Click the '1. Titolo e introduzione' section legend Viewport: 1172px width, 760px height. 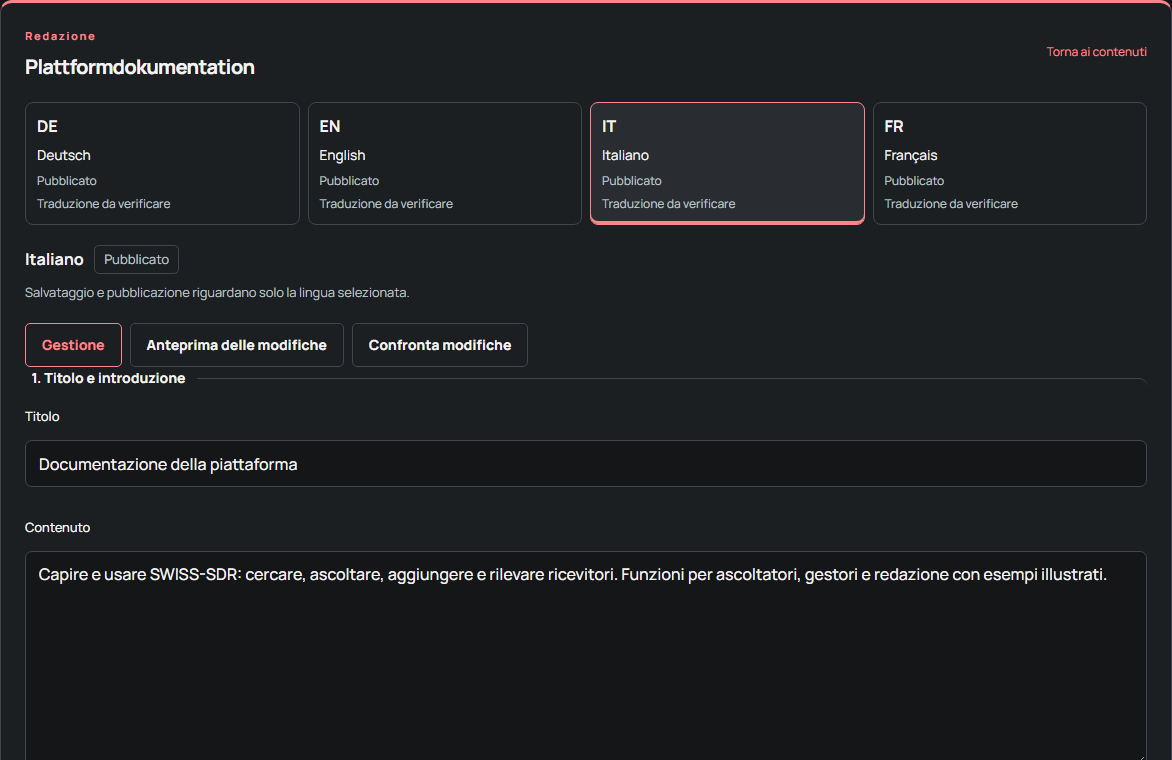(x=108, y=378)
